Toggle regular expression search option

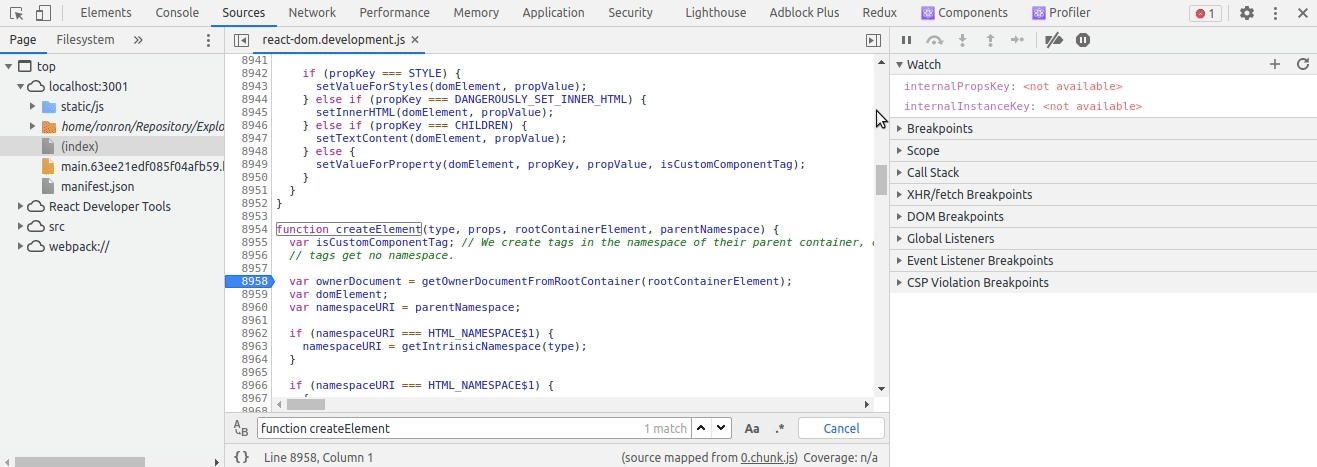click(780, 428)
